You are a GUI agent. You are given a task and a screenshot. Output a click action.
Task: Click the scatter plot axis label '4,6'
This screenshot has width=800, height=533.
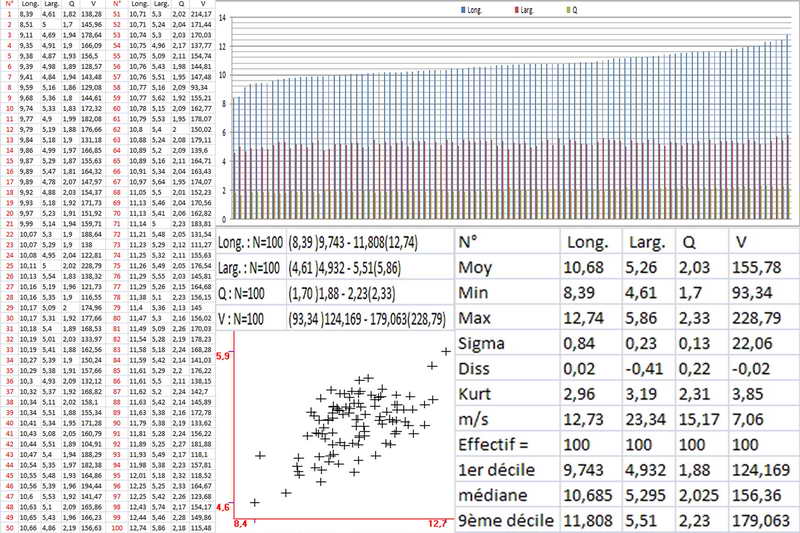click(x=223, y=507)
